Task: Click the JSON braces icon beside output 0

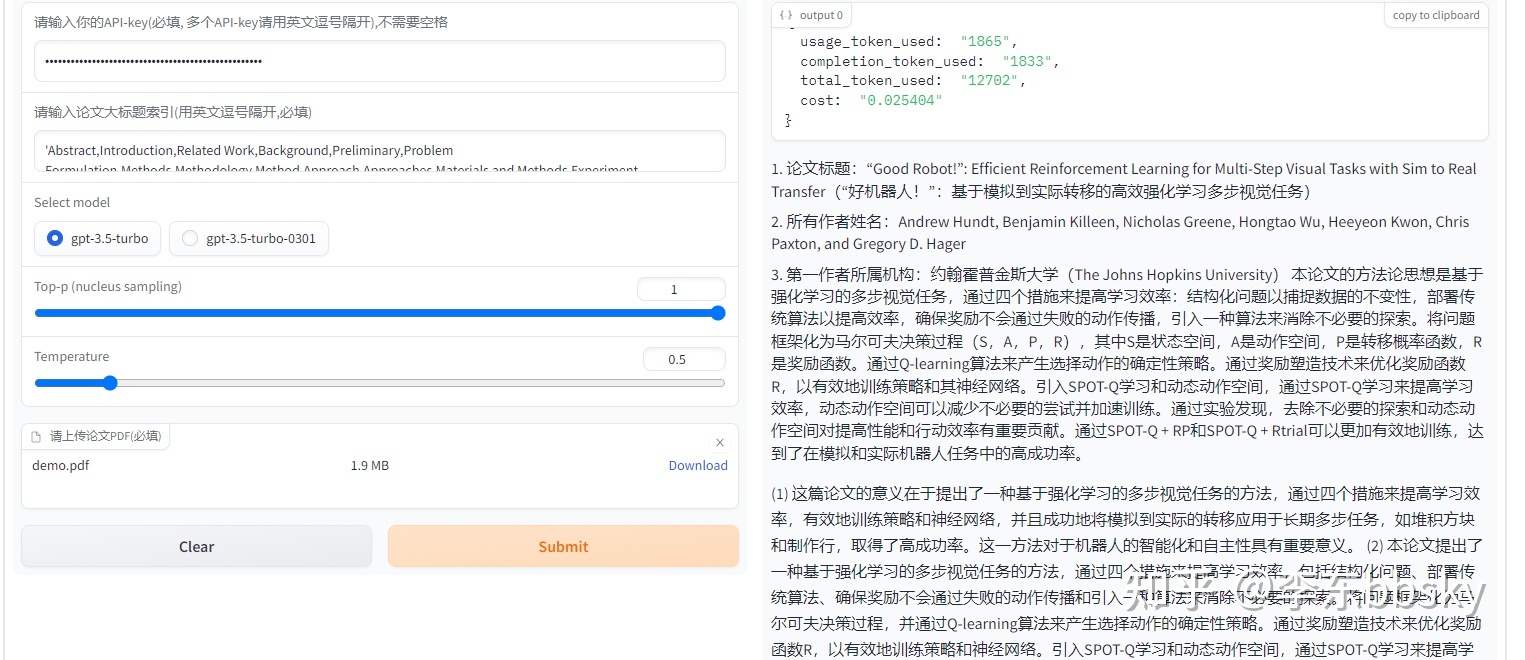Action: pos(786,15)
